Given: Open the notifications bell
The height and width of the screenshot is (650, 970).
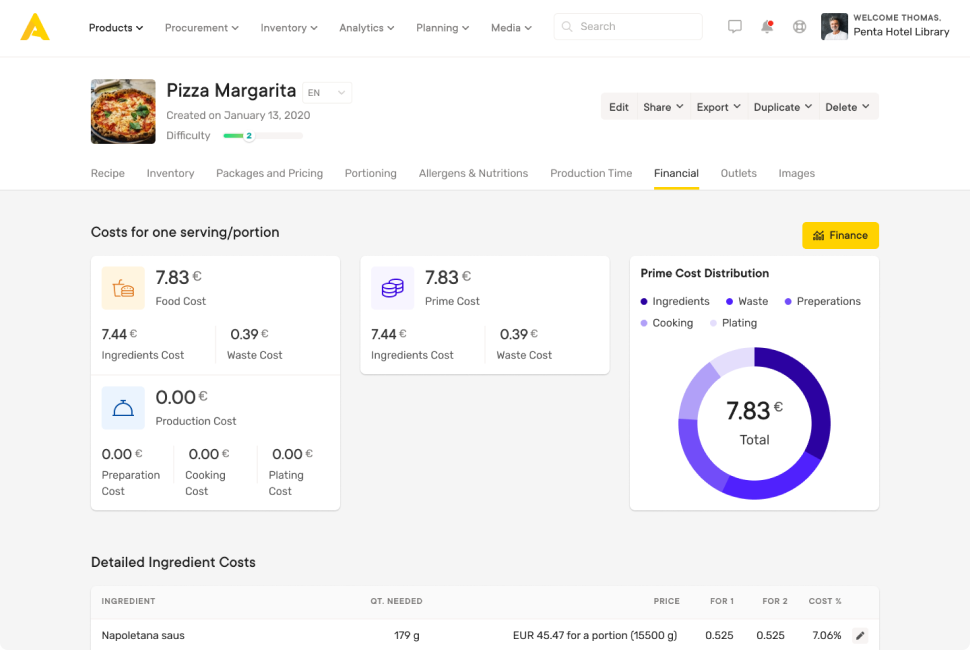Looking at the screenshot, I should click(x=767, y=27).
